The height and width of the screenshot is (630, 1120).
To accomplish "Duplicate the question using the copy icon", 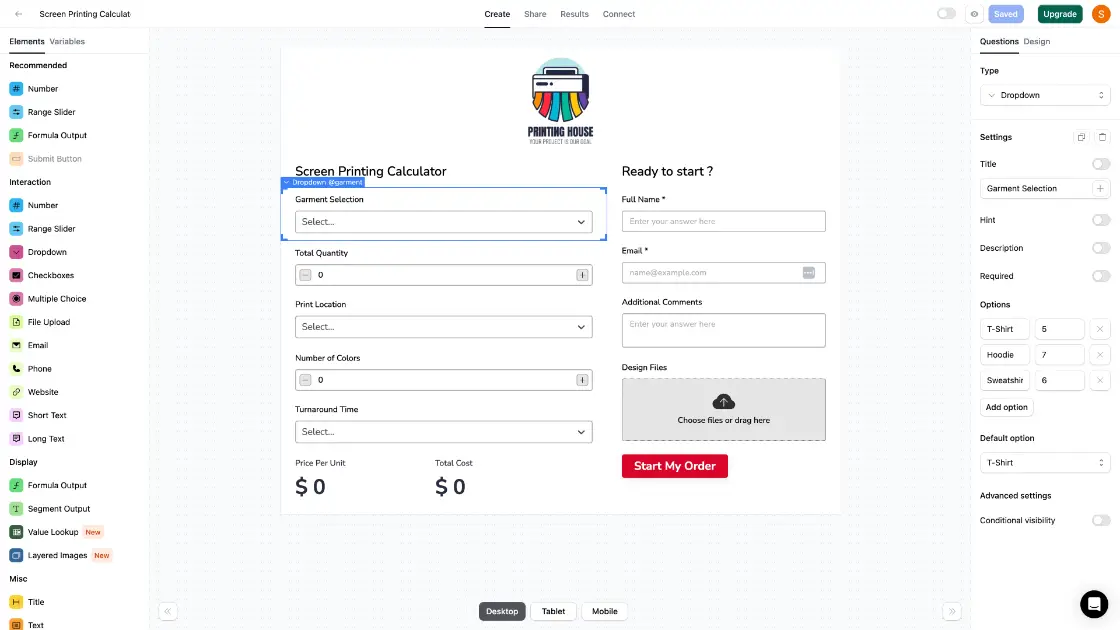I will click(1081, 136).
